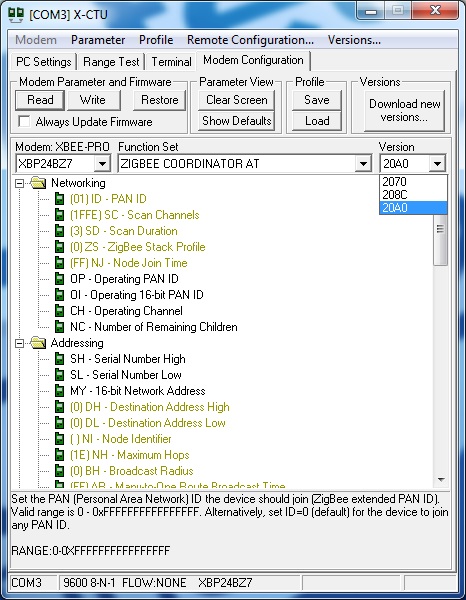Screen dimensions: 466x600
Task: Open the Function Set dropdown arrow
Action: (x=363, y=164)
